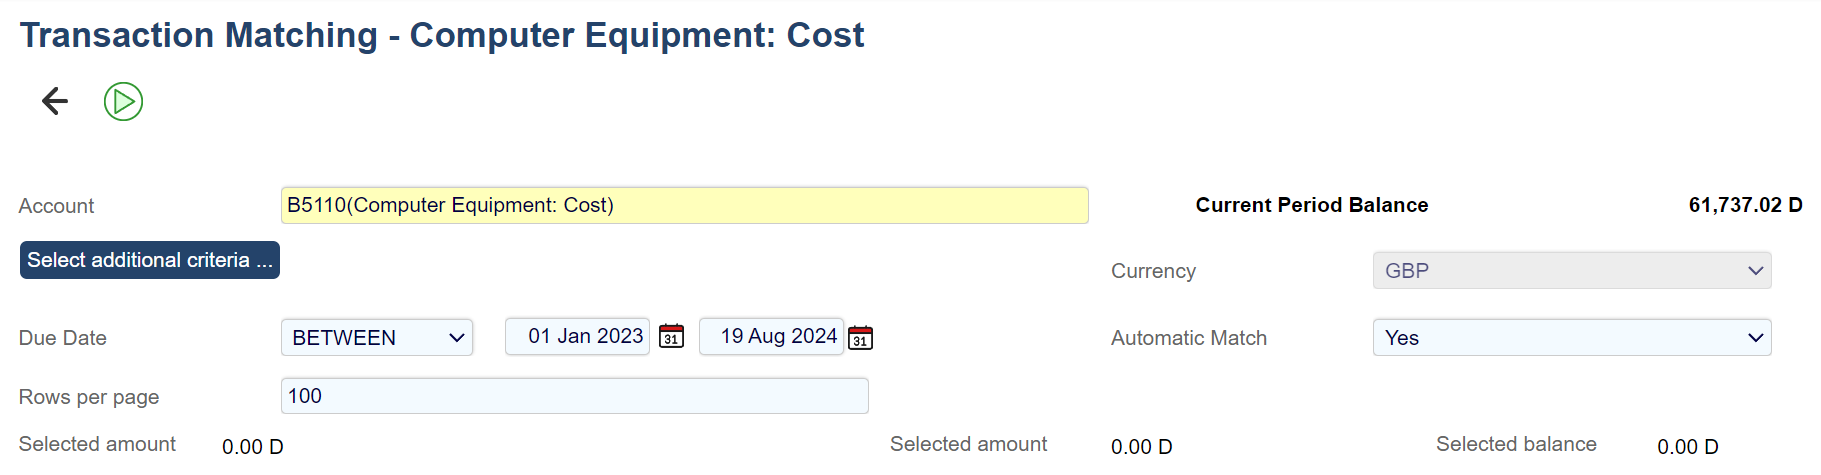Focus the Rows per page input

click(574, 396)
